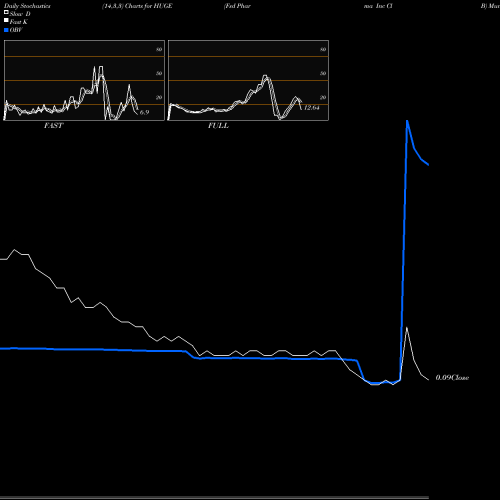Click the Fast K legend swatch
The height and width of the screenshot is (500, 500).
point(6,20)
